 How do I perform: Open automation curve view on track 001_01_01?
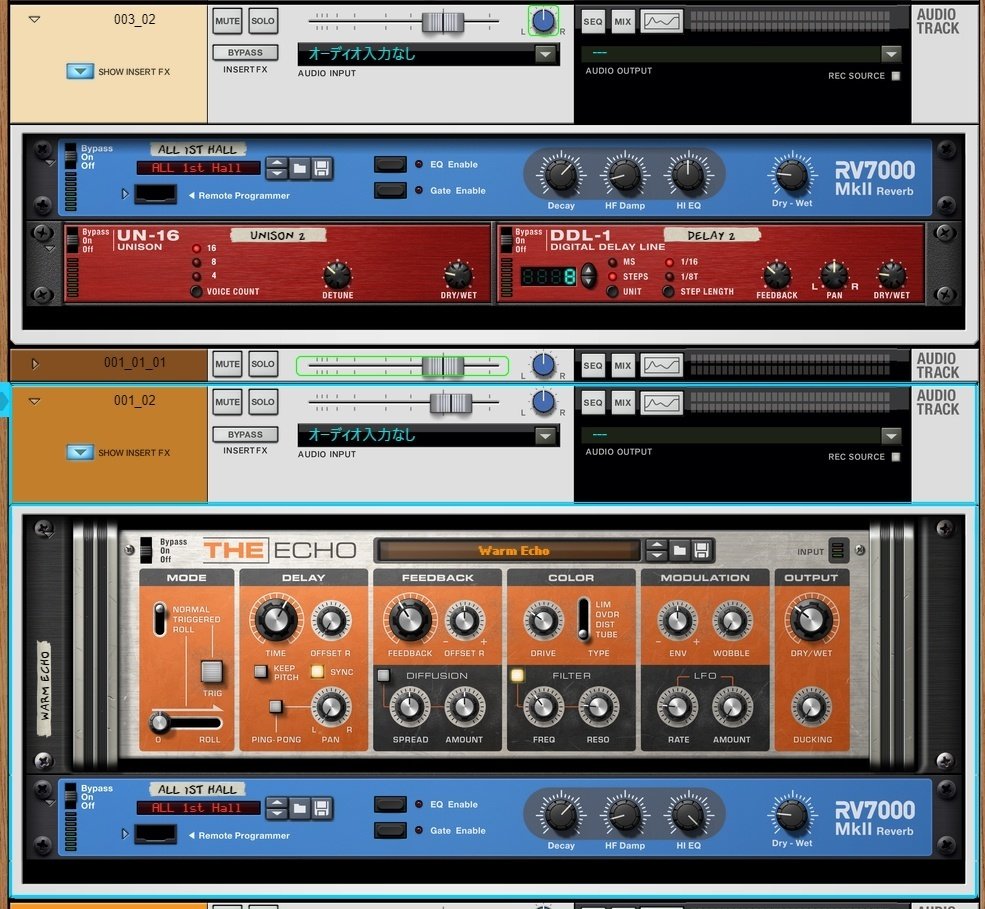pyautogui.click(x=661, y=364)
